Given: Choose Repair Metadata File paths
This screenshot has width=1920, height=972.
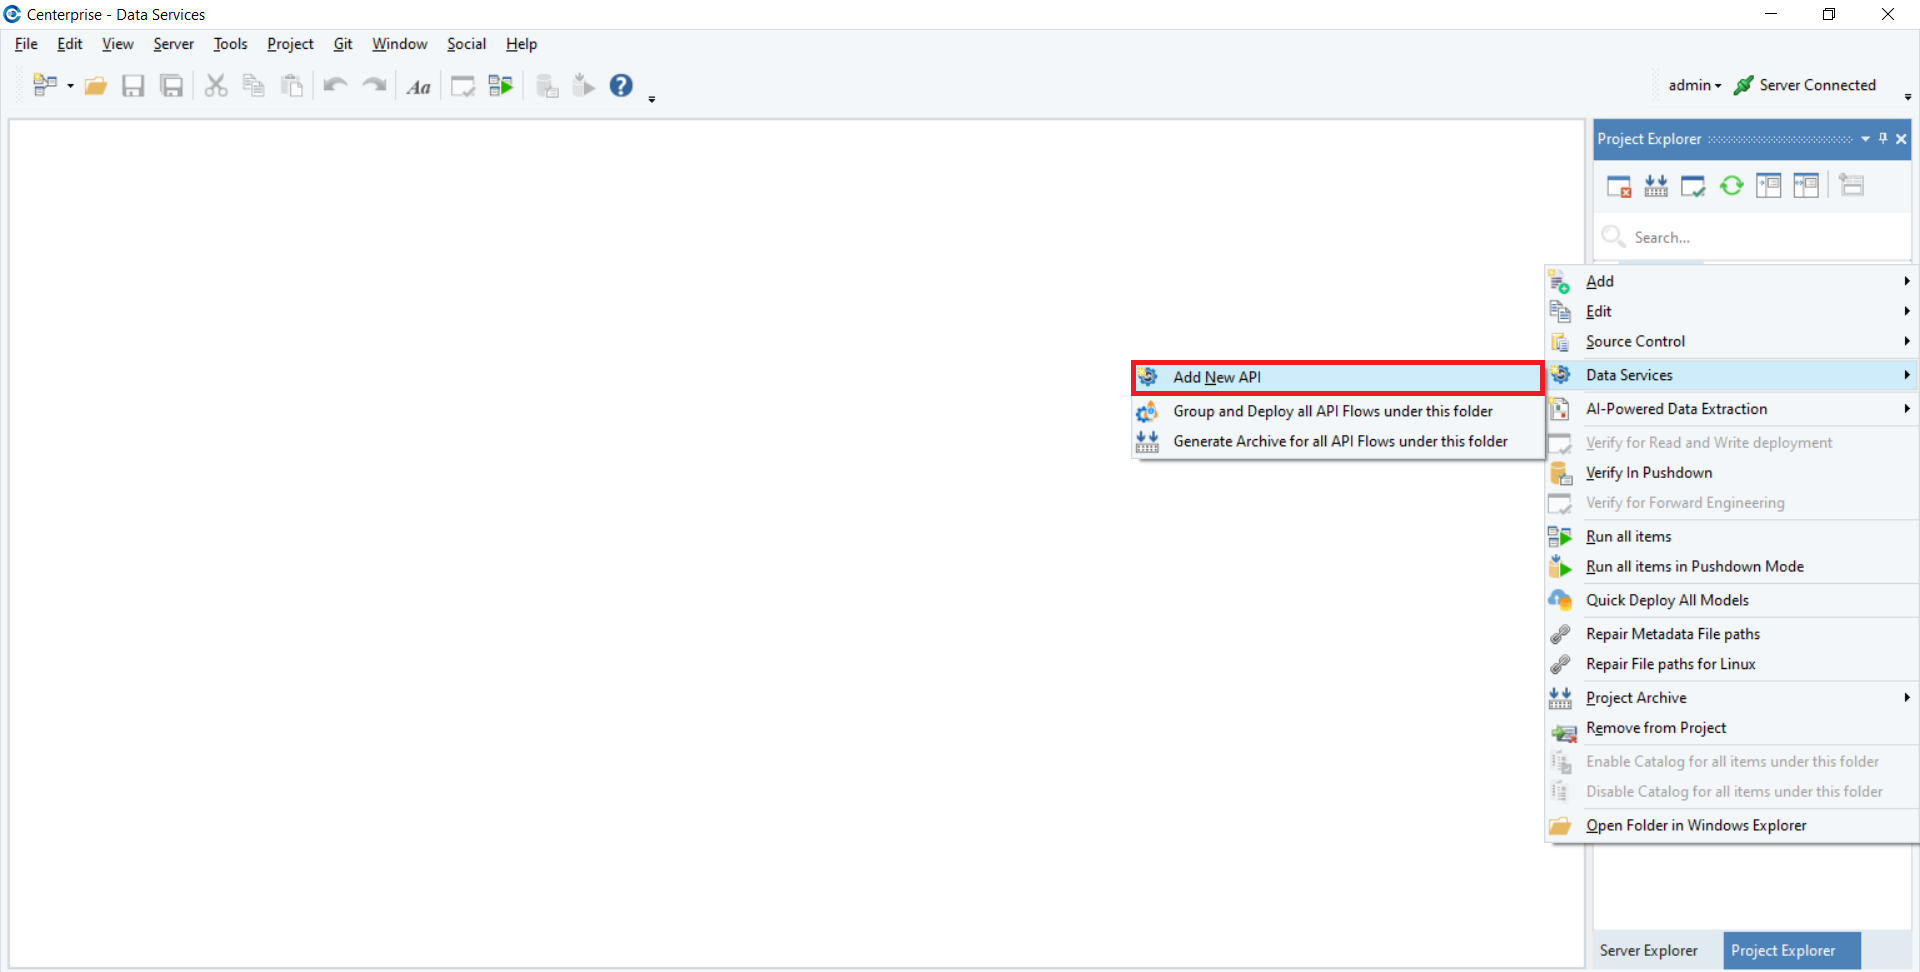Looking at the screenshot, I should (1732, 634).
